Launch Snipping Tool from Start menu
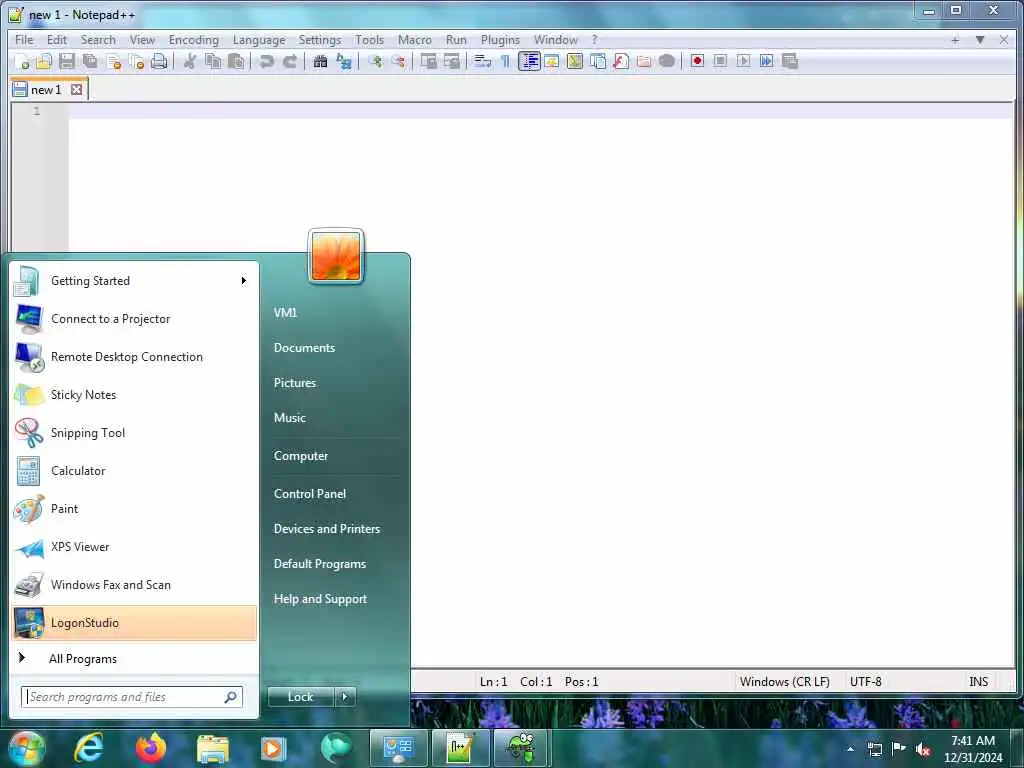 tap(134, 433)
